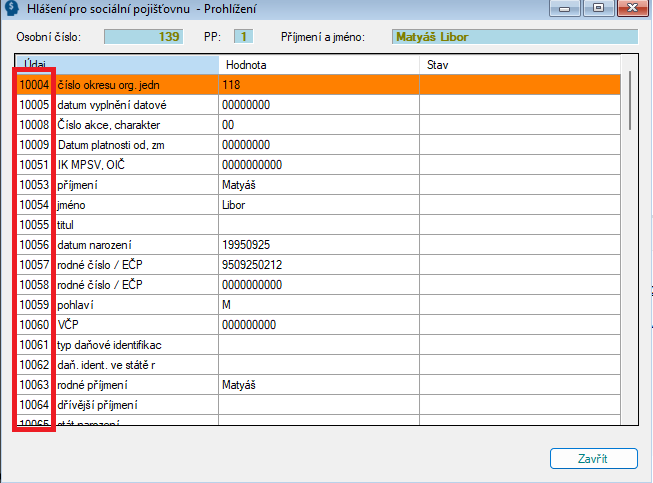Select row 10051 IK MPSV, OIČ
The height and width of the screenshot is (483, 653).
pos(318,164)
